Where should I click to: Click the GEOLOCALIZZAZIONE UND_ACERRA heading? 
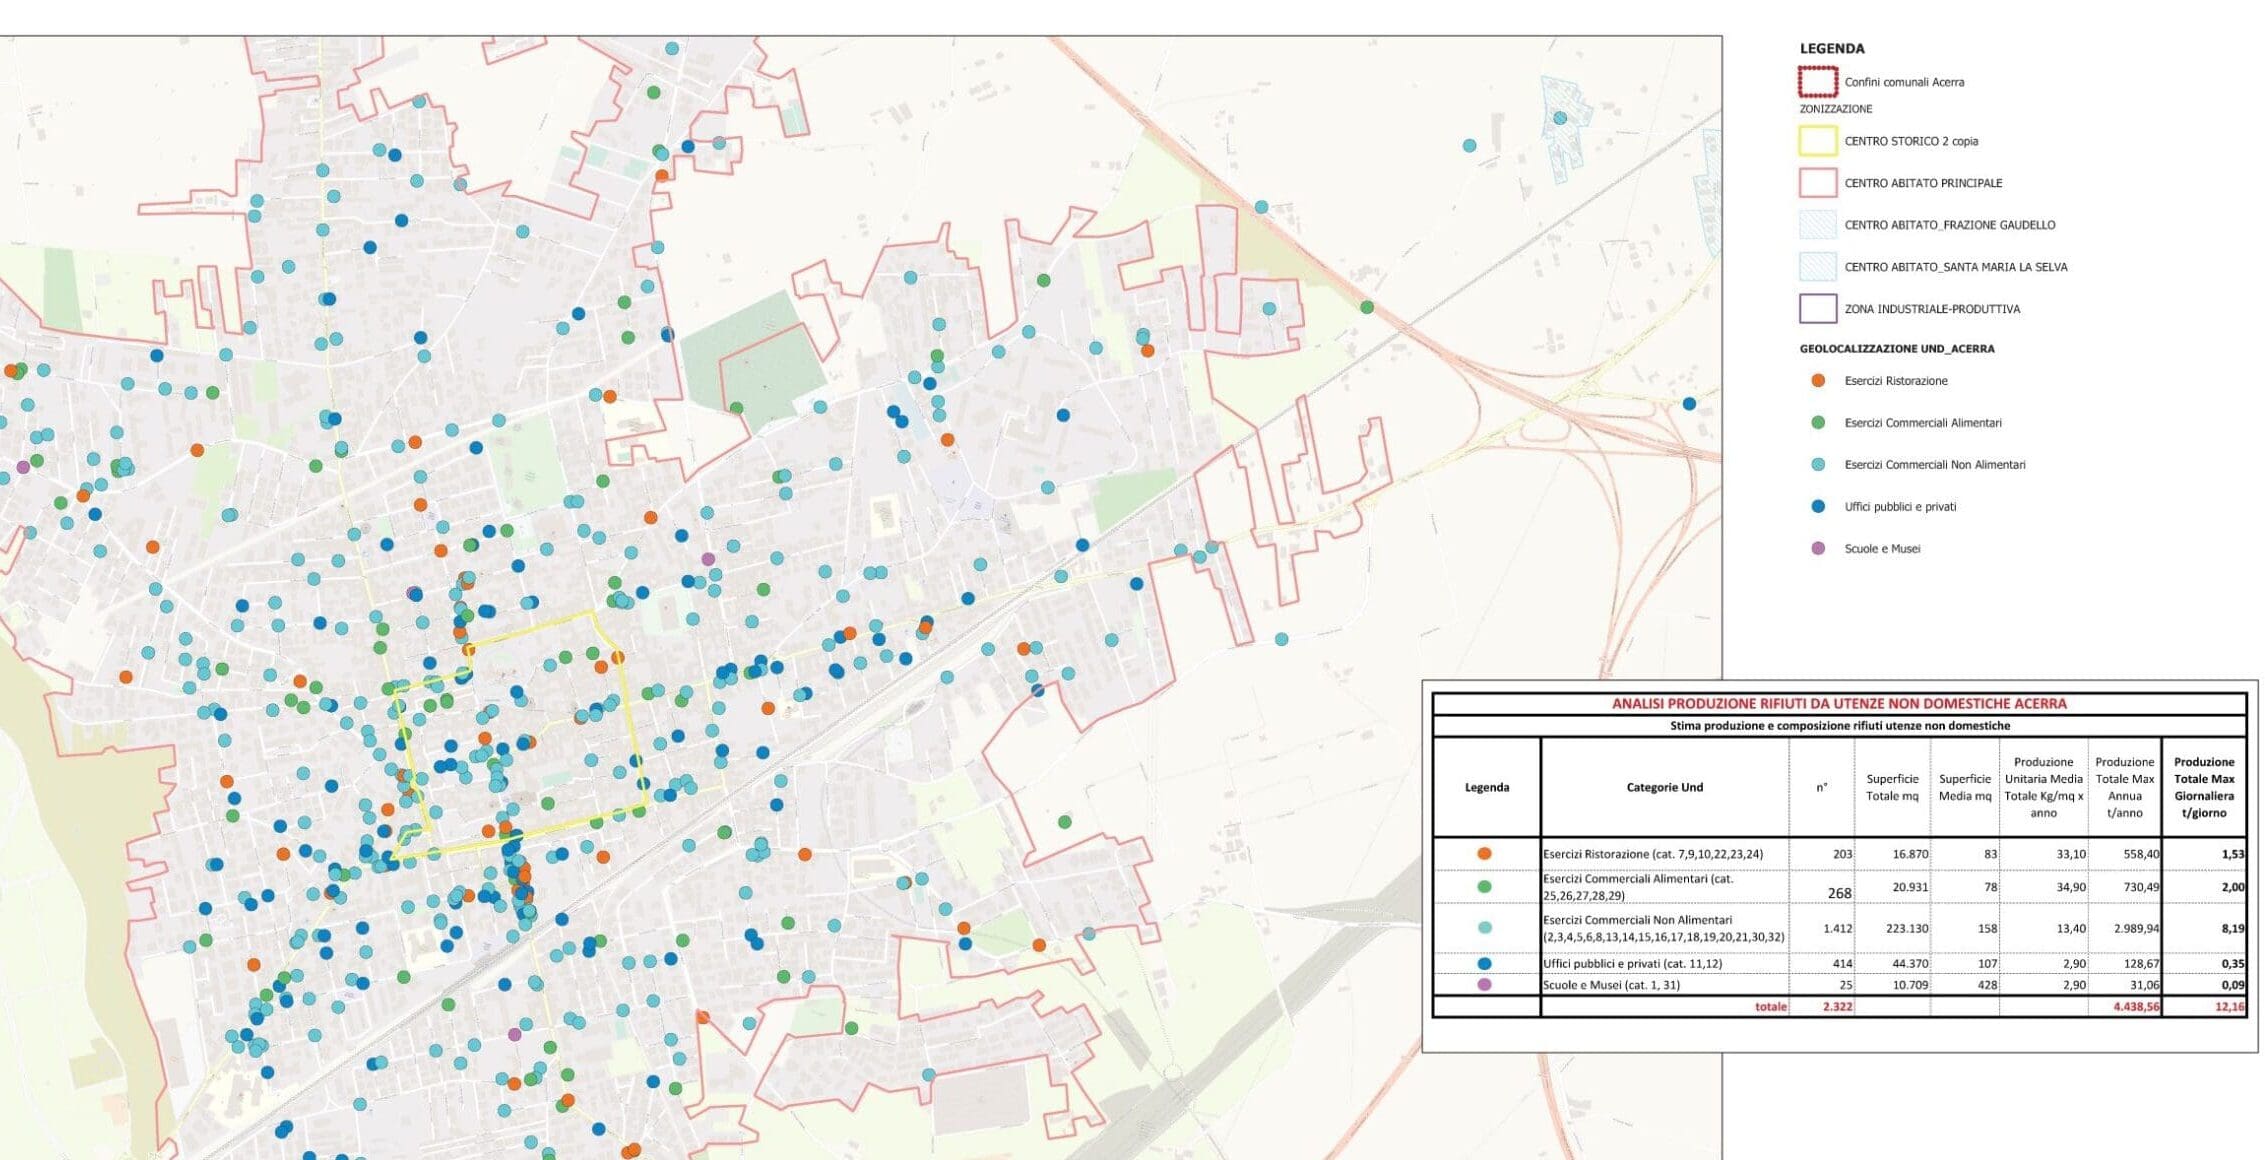coord(1897,349)
